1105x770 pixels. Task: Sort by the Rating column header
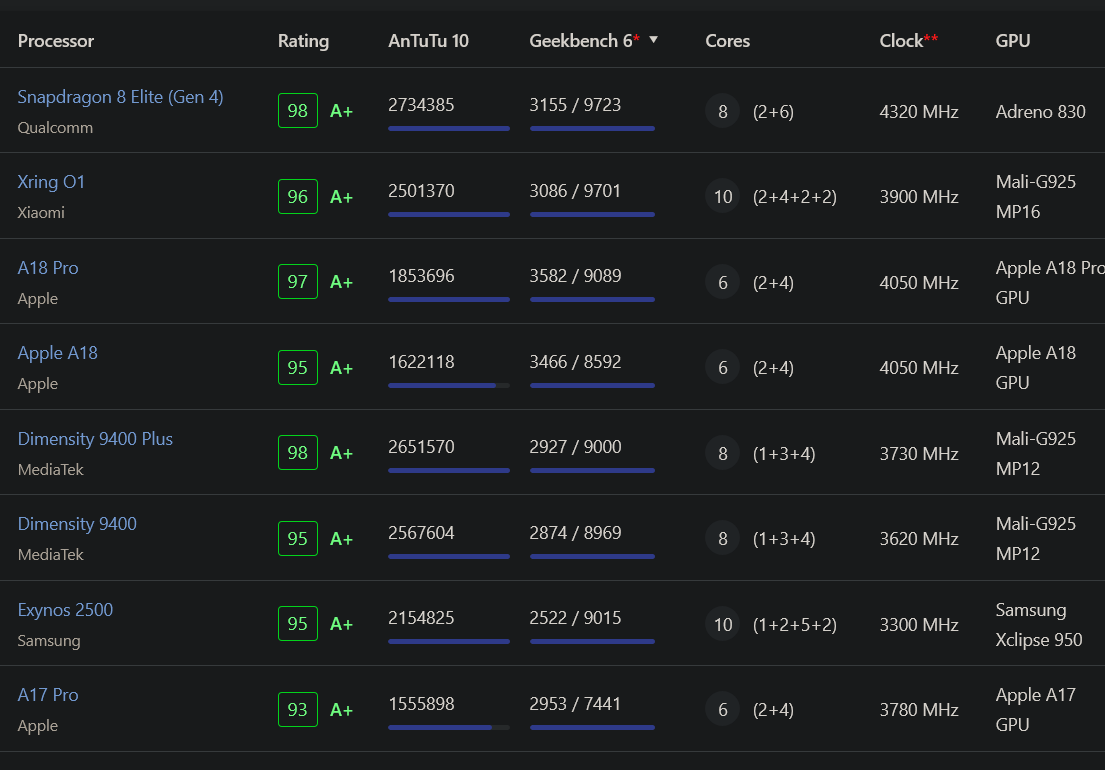click(303, 41)
